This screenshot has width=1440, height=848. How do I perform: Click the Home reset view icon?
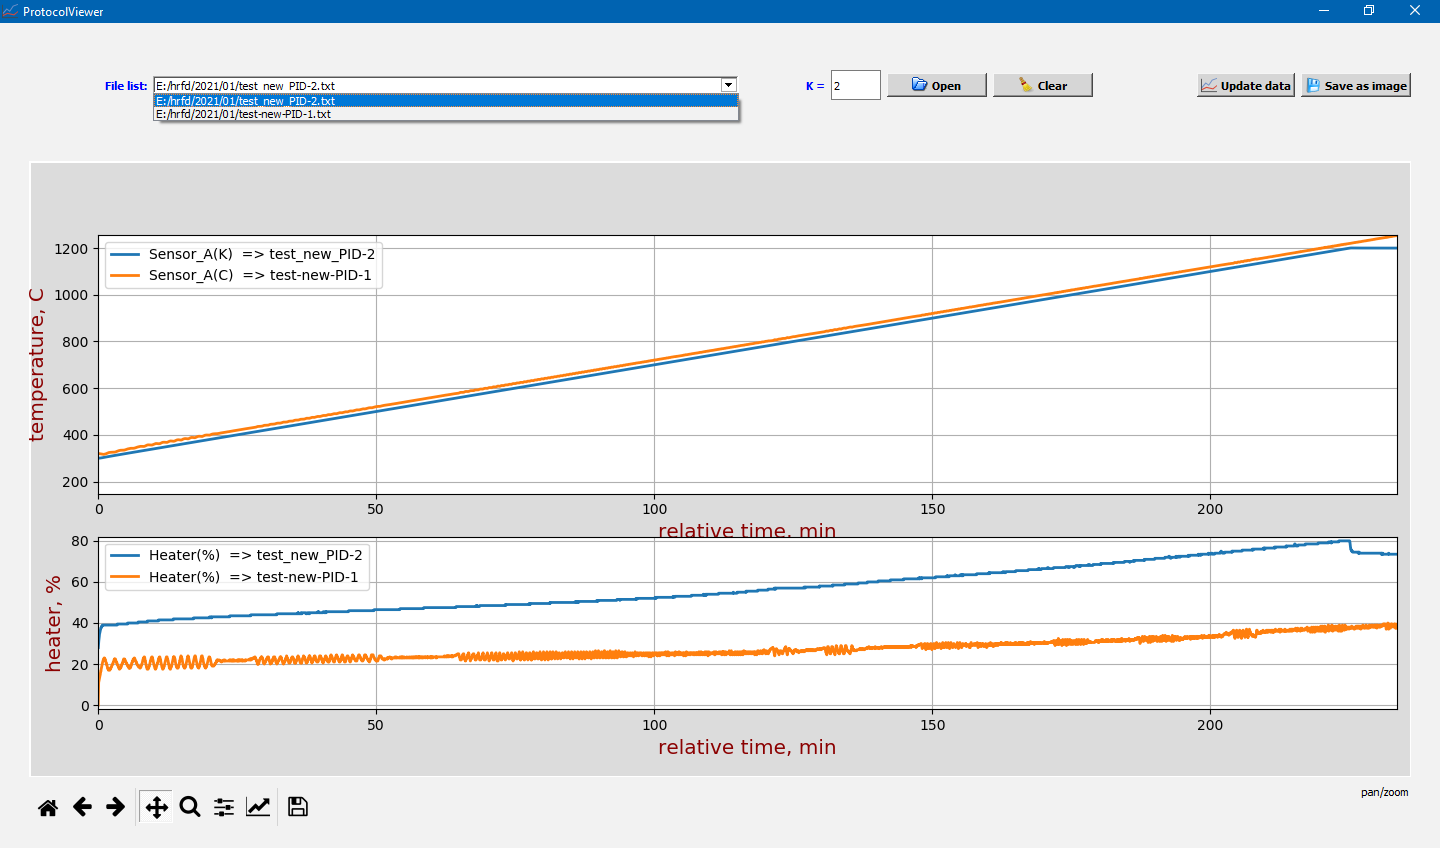(x=47, y=807)
